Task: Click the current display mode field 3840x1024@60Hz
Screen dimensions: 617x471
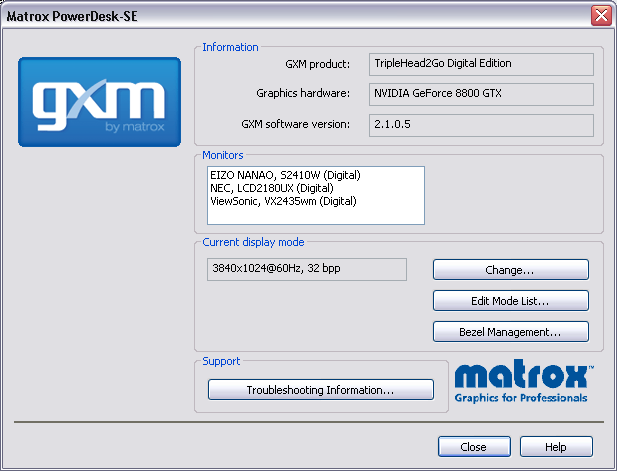Action: click(x=307, y=269)
